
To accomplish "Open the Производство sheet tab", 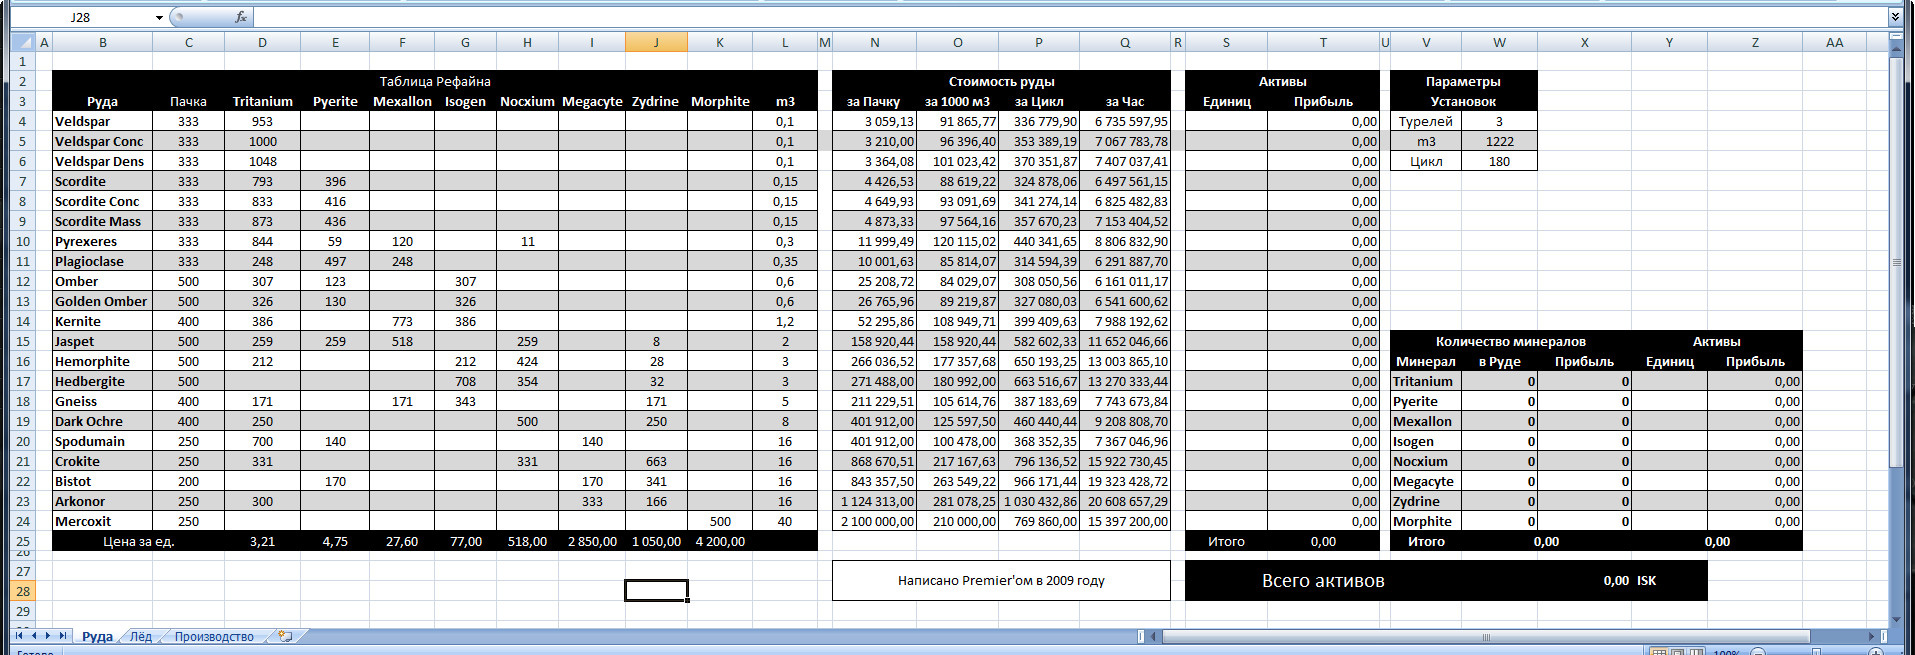I will pyautogui.click(x=214, y=636).
